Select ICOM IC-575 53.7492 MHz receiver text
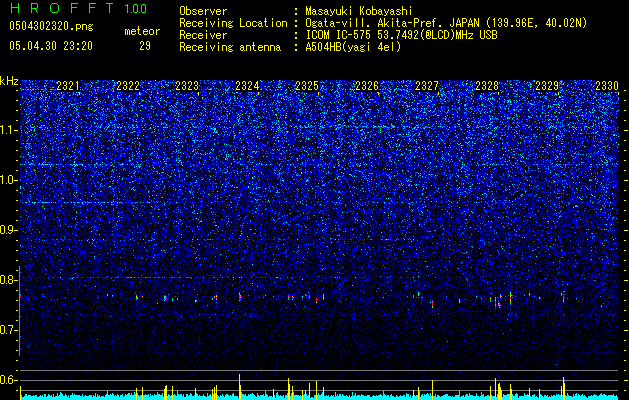This screenshot has height=400, width=629. coord(401,35)
